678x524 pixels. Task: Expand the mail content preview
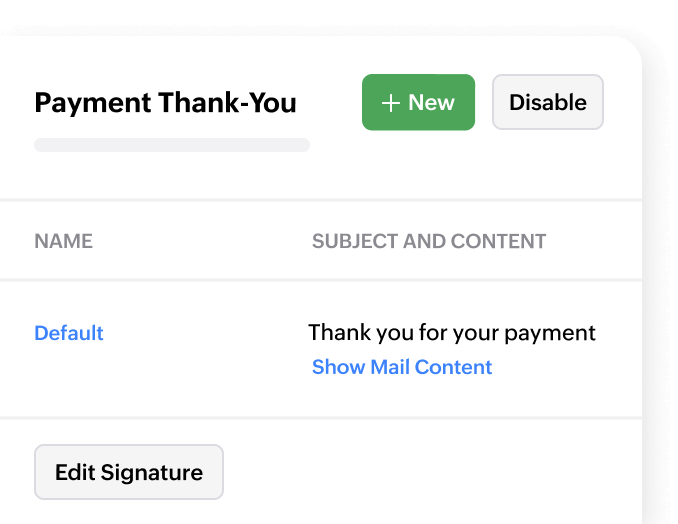(x=402, y=367)
